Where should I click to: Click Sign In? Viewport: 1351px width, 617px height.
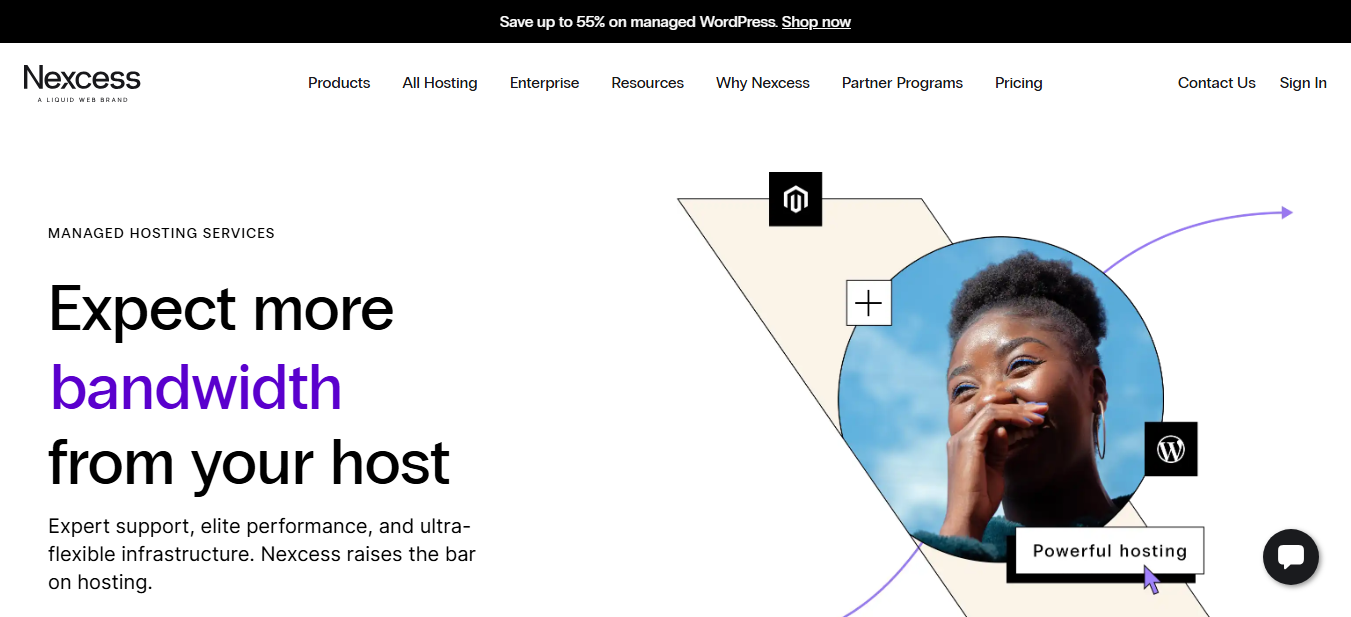coord(1303,83)
